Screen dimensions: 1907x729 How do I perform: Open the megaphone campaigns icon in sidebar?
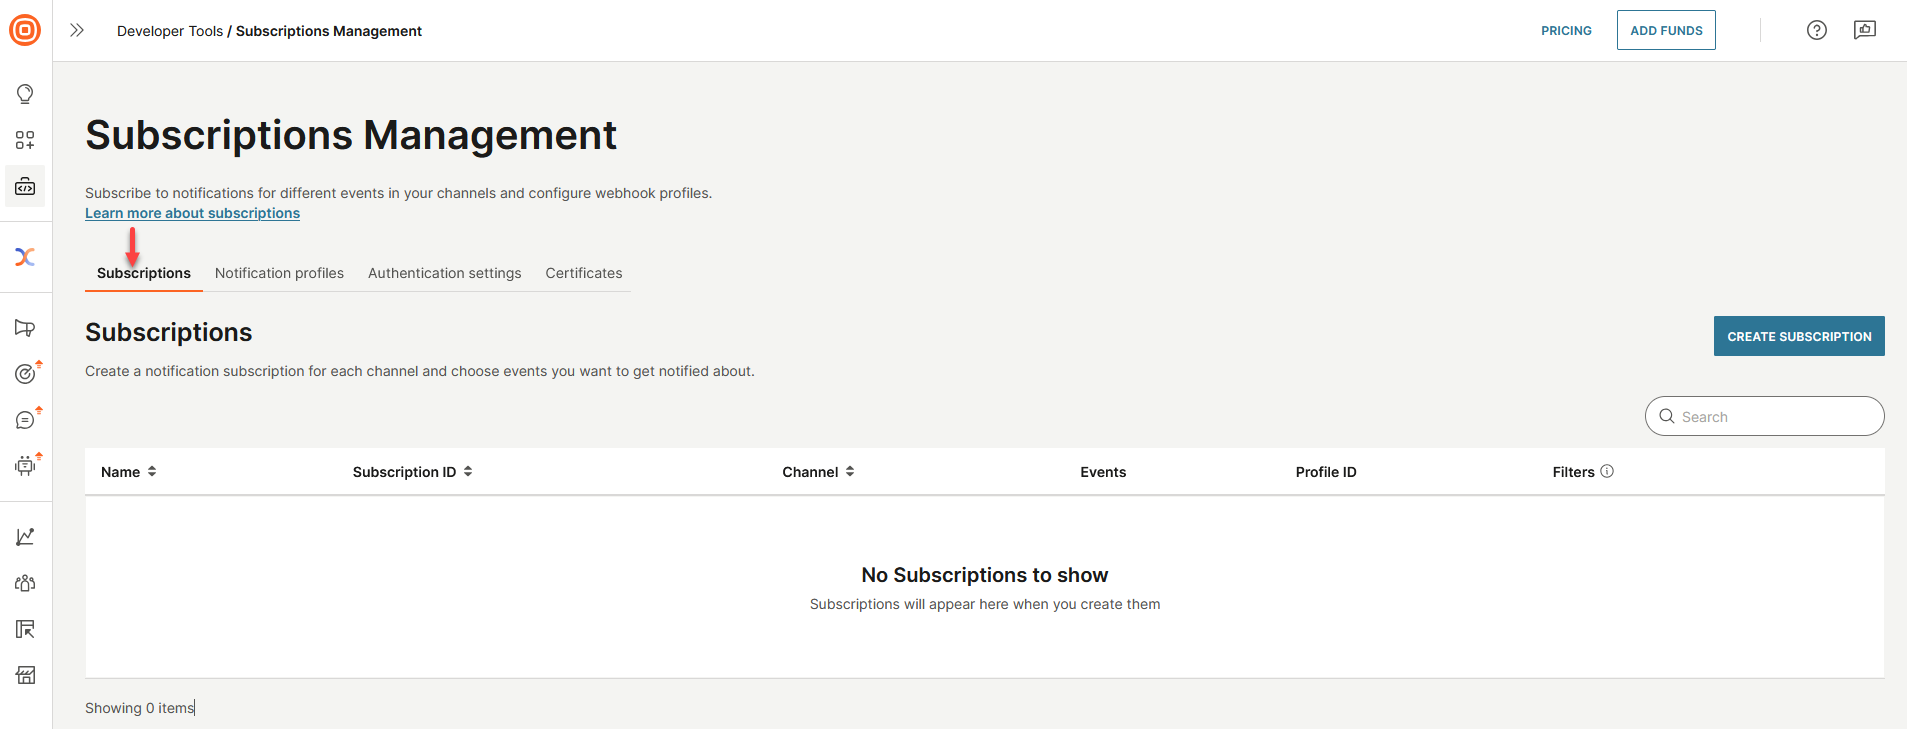[x=25, y=328]
